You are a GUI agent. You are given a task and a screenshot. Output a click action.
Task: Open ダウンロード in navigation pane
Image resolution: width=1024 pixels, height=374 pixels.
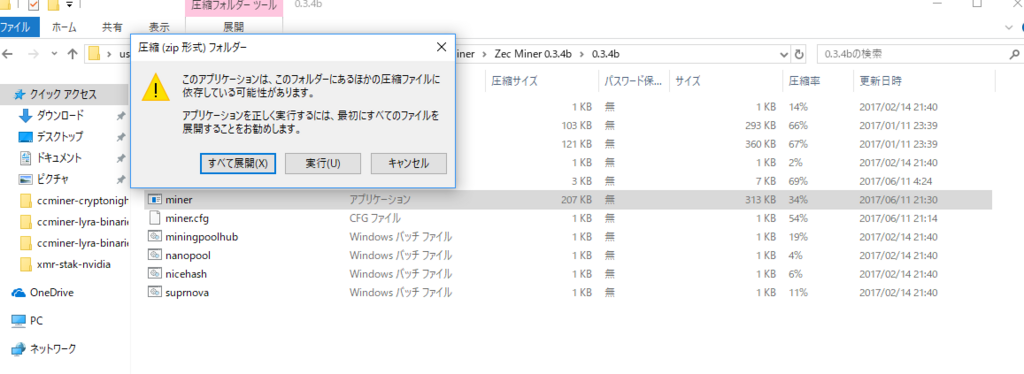(60, 116)
